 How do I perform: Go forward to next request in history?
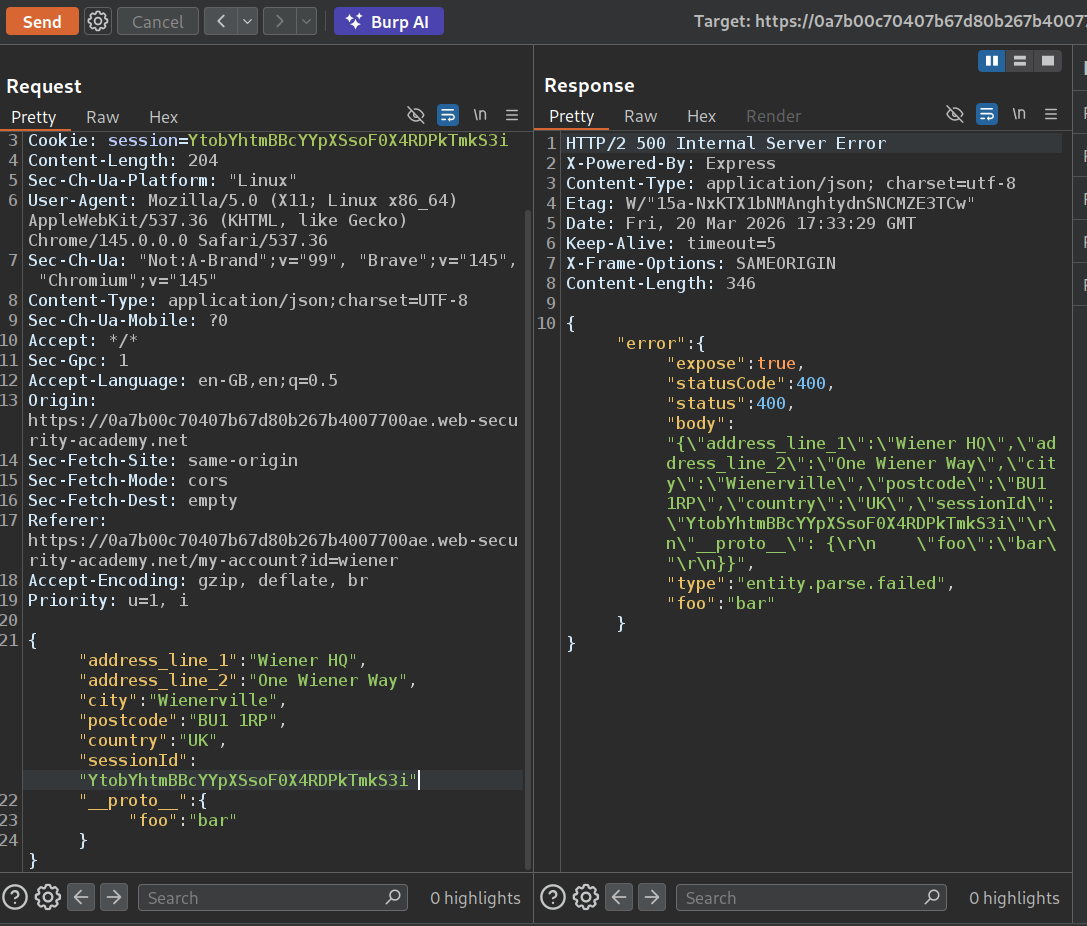tap(280, 21)
